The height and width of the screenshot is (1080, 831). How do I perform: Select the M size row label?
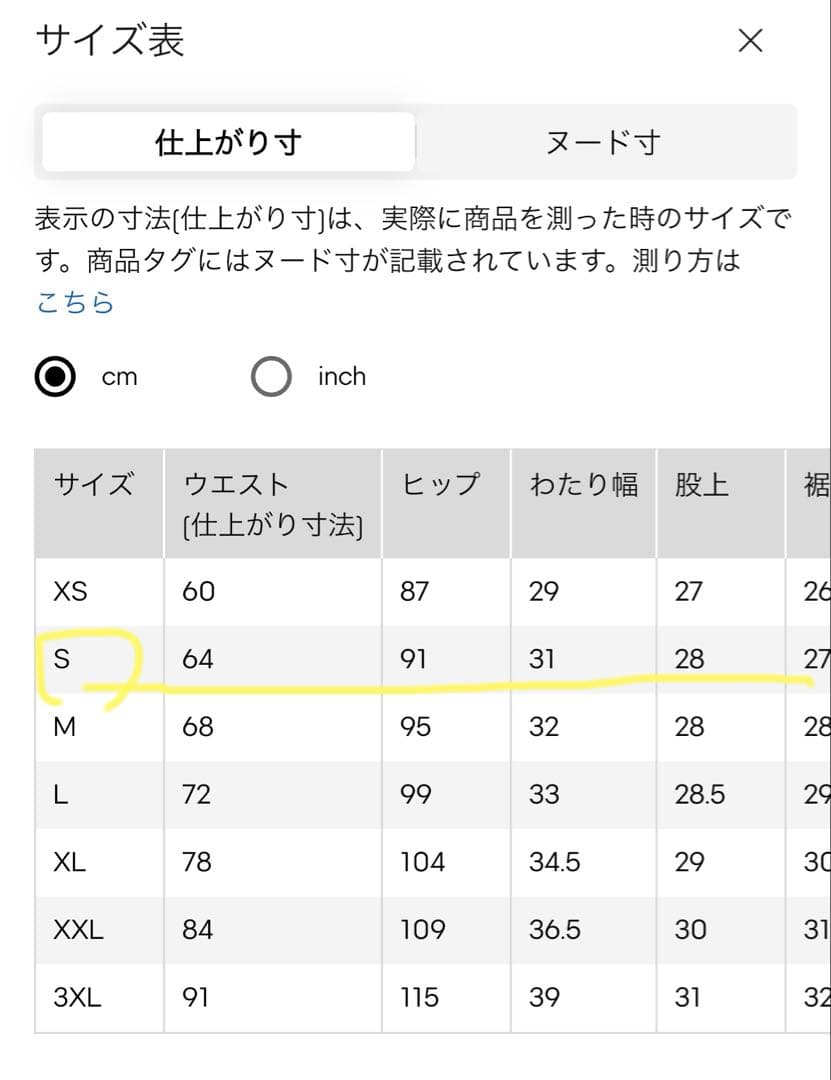[64, 726]
